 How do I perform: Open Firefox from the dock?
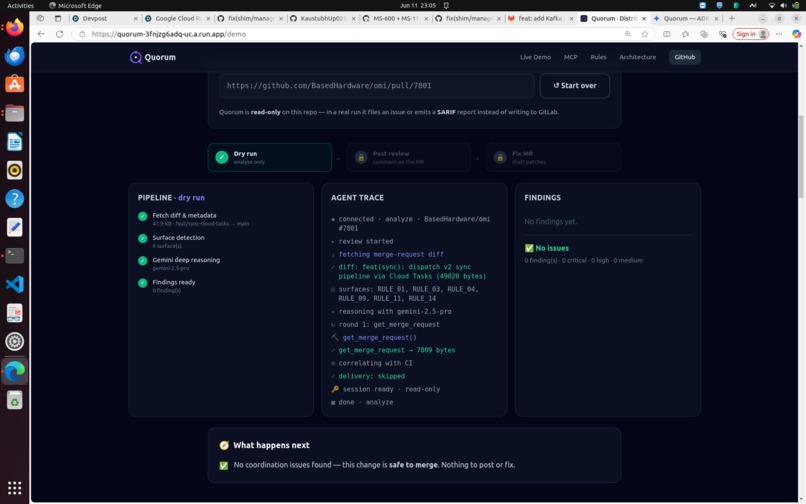pyautogui.click(x=14, y=27)
